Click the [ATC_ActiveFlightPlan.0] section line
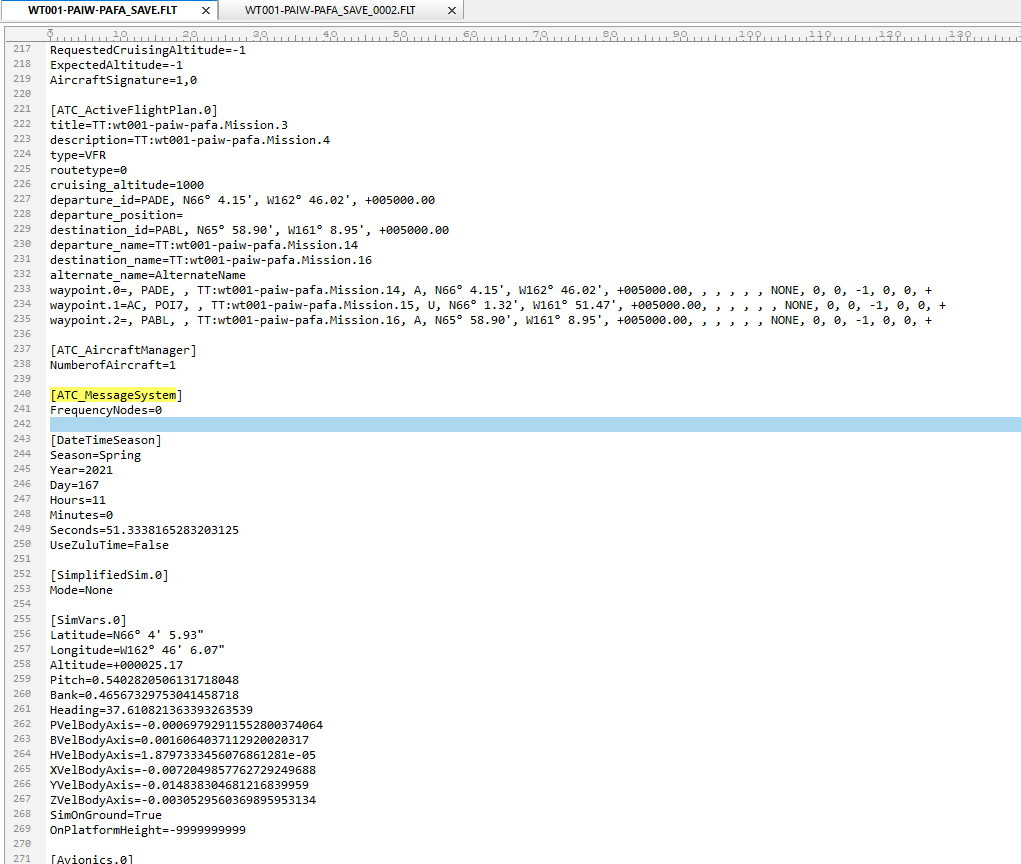The width and height of the screenshot is (1021, 864). [133, 110]
